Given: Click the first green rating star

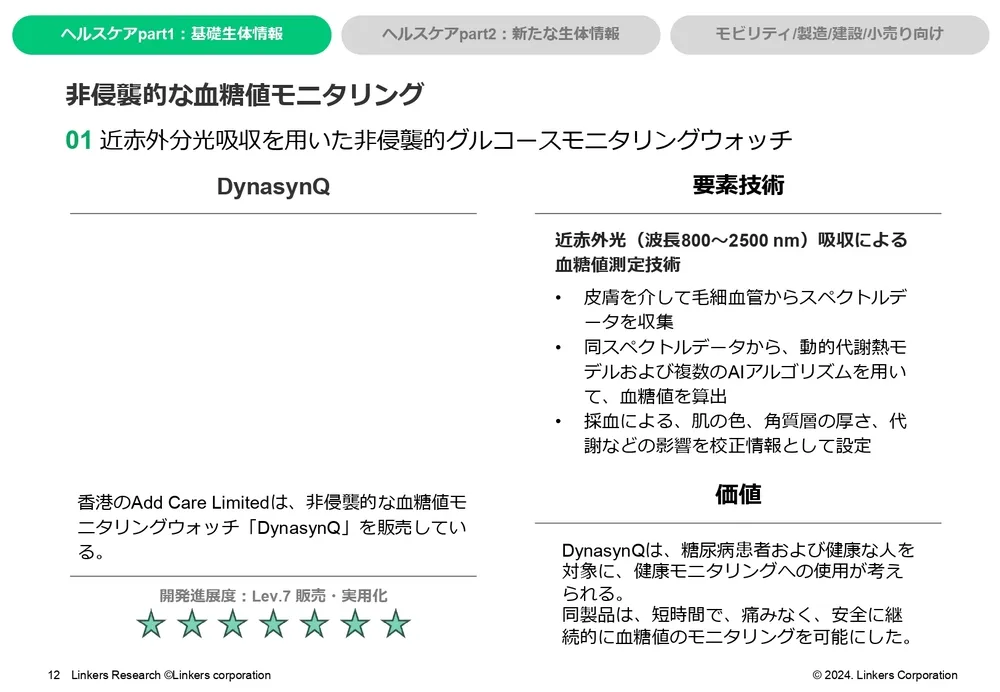Looking at the screenshot, I should (151, 624).
